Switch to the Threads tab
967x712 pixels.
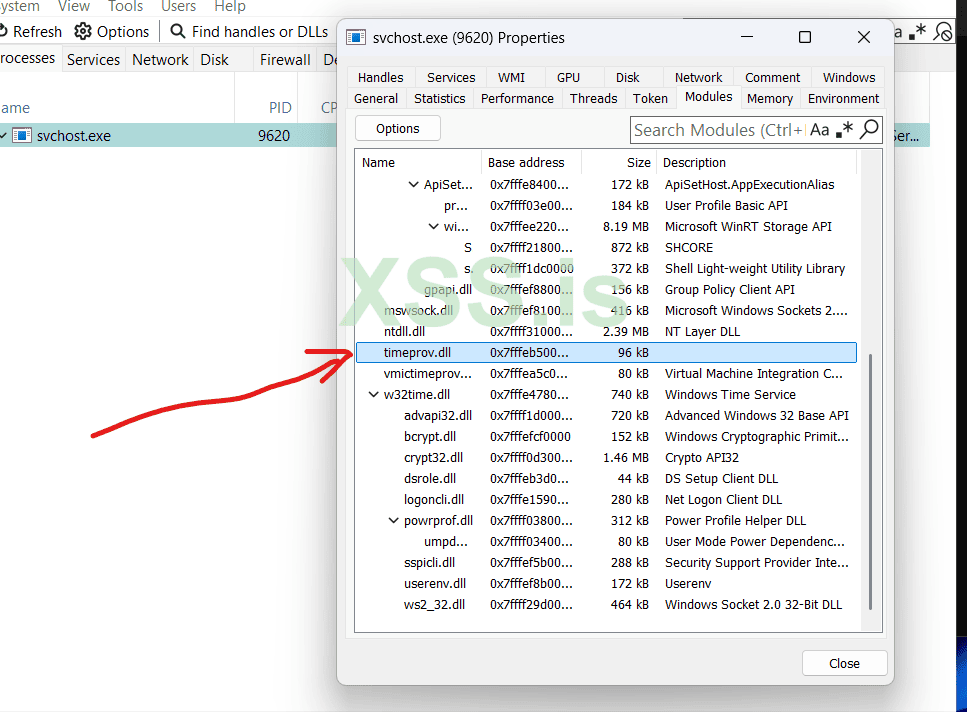coord(593,98)
